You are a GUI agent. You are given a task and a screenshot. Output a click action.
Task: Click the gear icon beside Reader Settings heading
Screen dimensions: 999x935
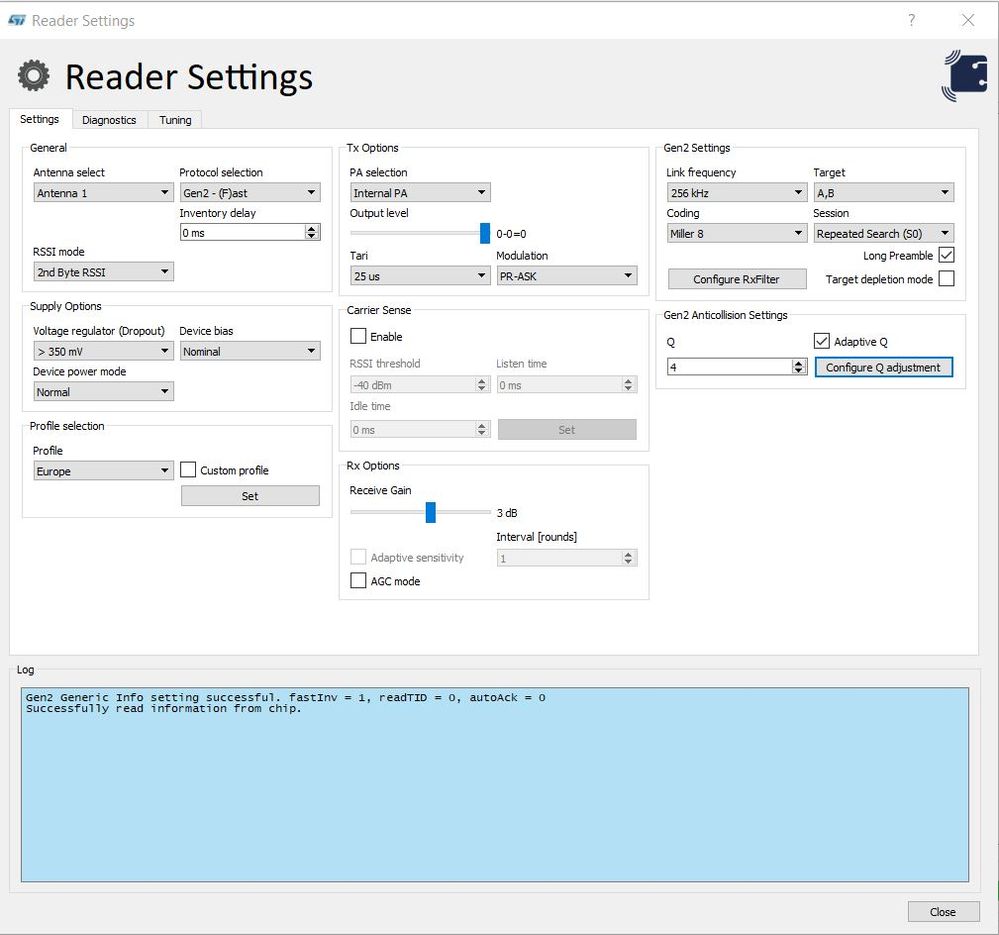click(x=34, y=76)
